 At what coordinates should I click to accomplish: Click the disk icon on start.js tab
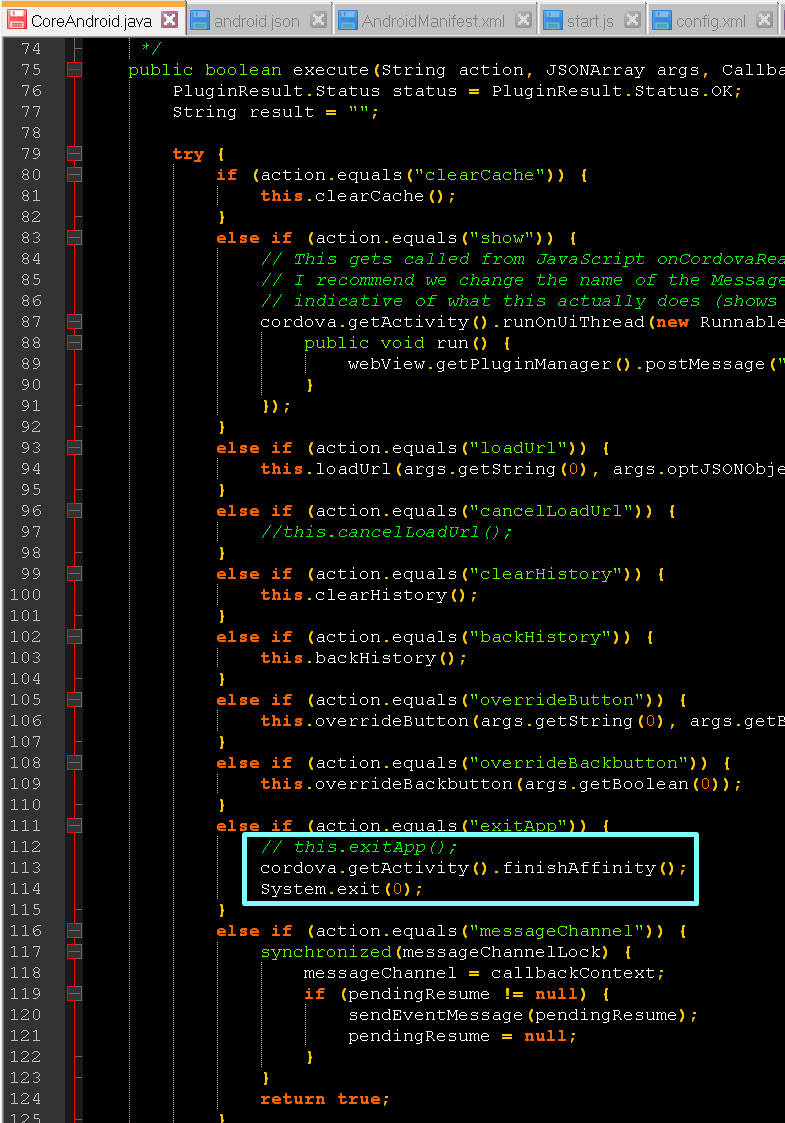(552, 20)
